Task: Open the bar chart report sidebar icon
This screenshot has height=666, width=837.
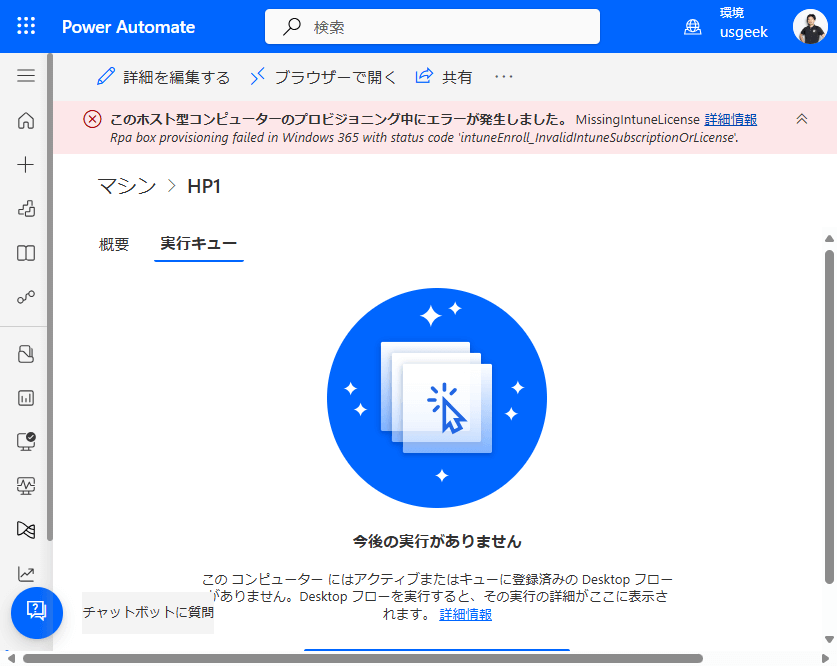Action: (x=26, y=398)
